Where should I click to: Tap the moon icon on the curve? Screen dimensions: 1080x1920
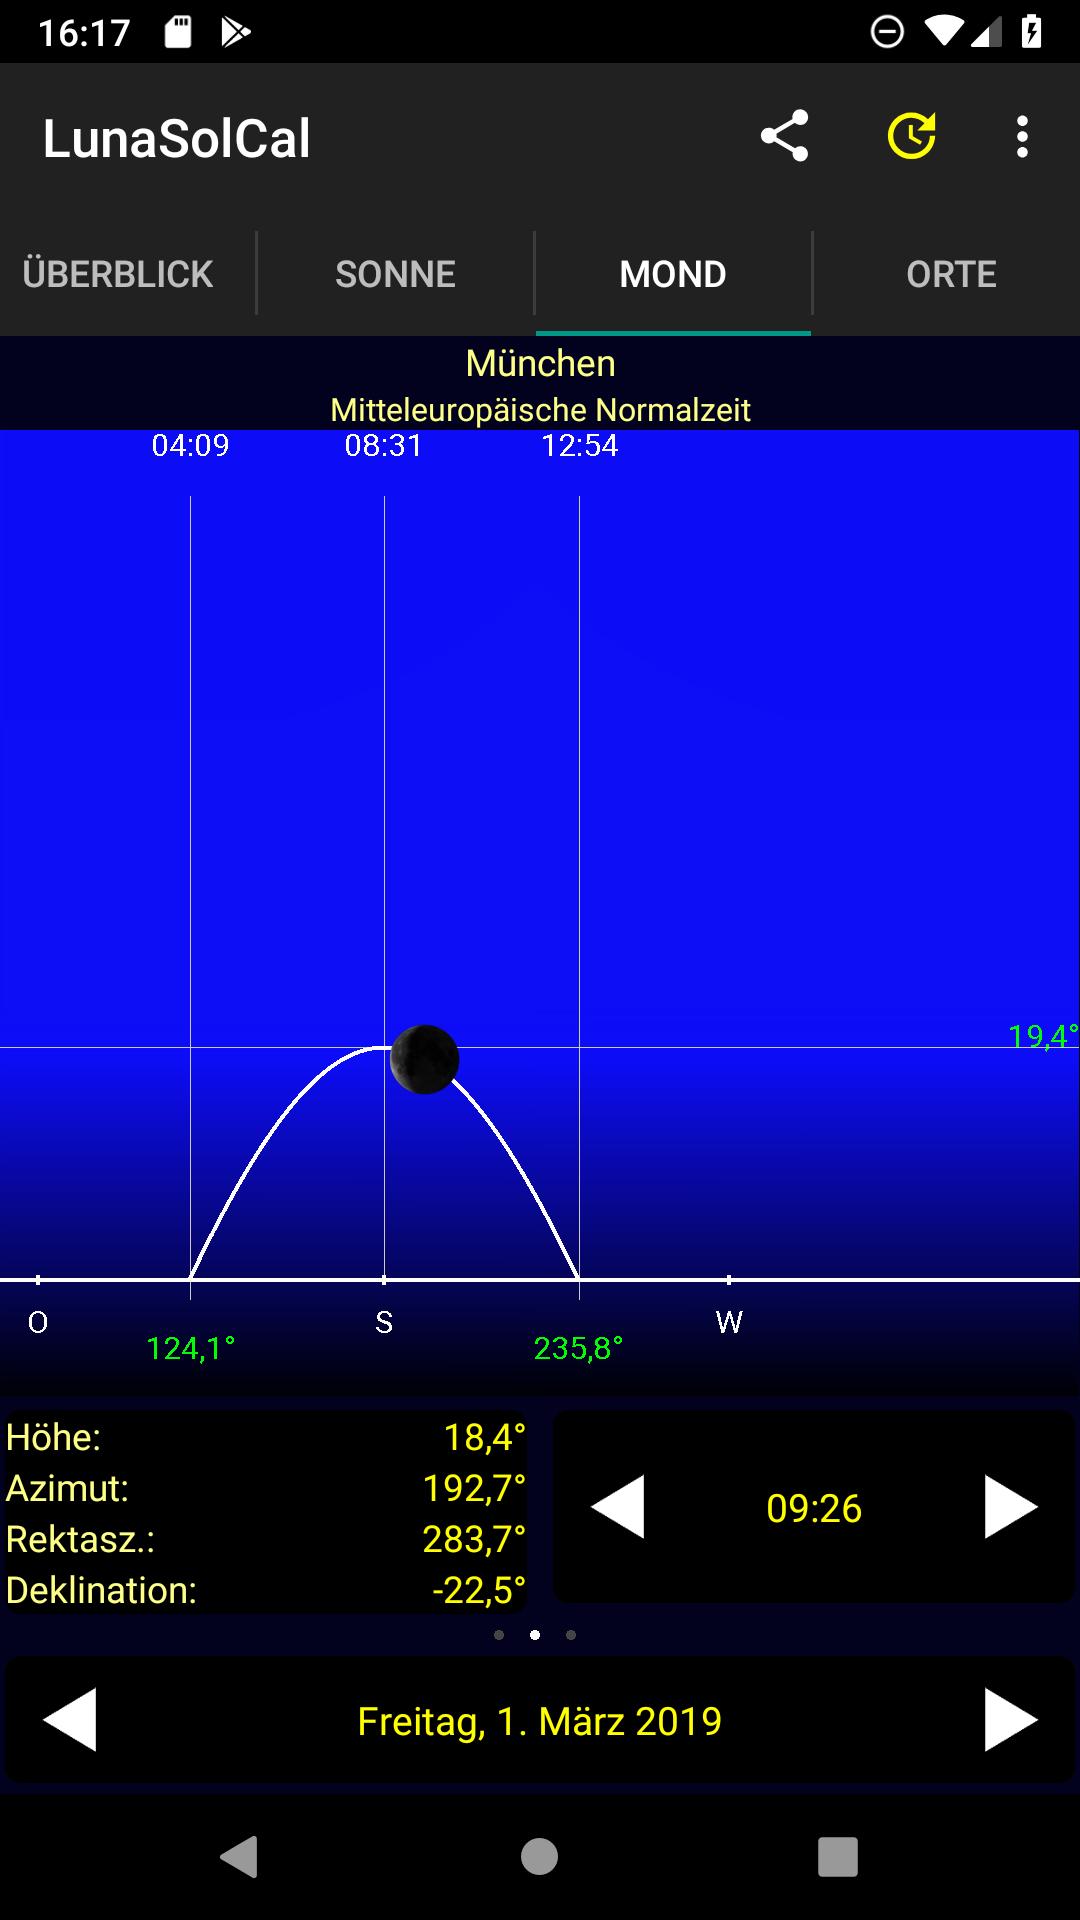pyautogui.click(x=424, y=1060)
